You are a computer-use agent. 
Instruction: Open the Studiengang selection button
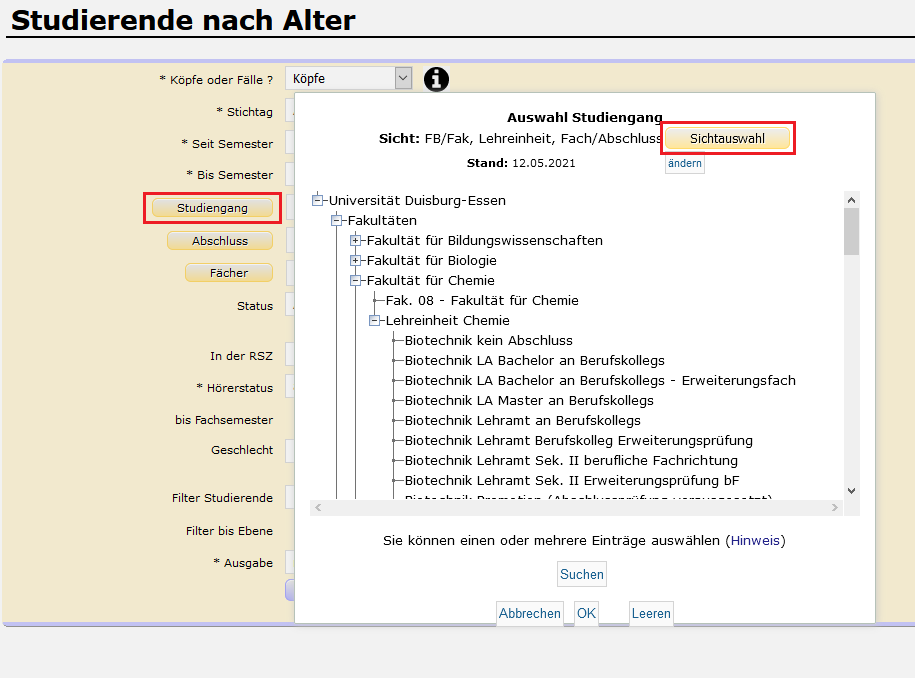point(211,208)
